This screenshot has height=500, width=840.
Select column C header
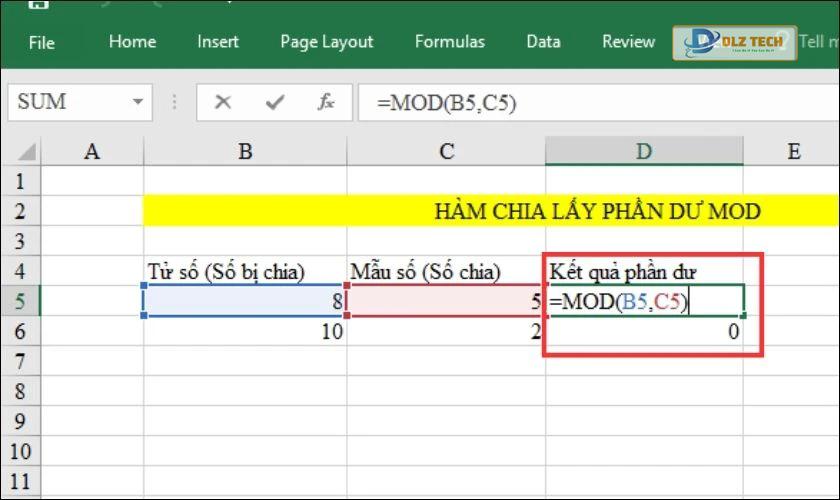446,152
